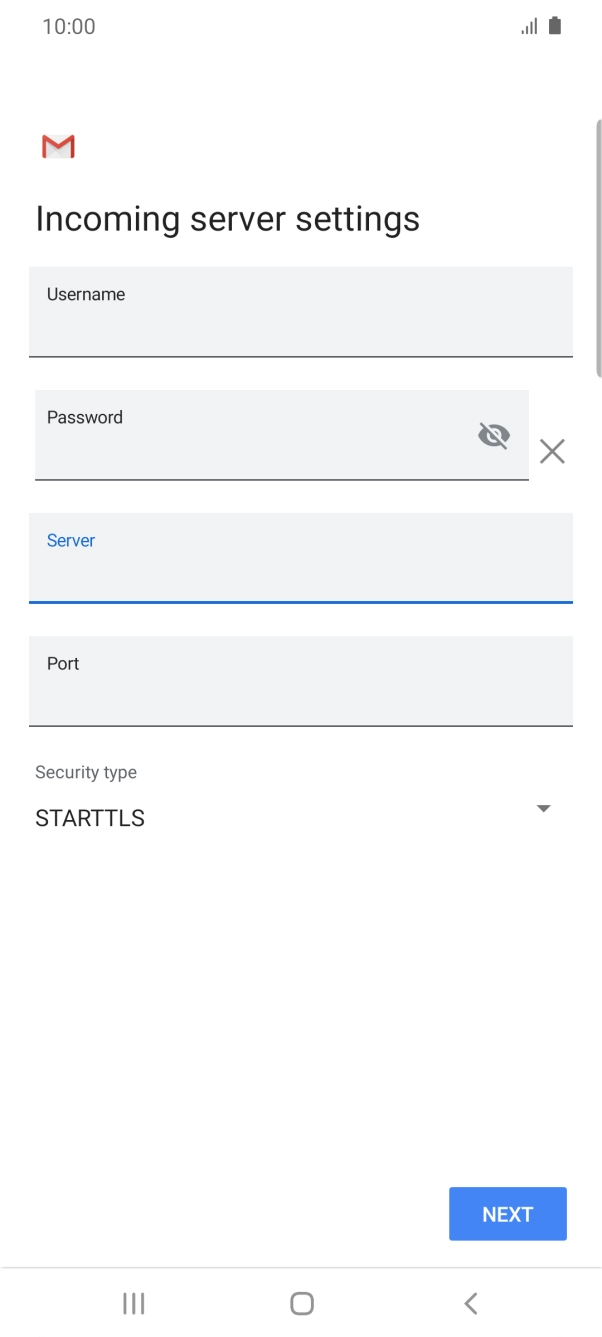Click the signal strength indicator
602x1337 pixels.
point(528,26)
